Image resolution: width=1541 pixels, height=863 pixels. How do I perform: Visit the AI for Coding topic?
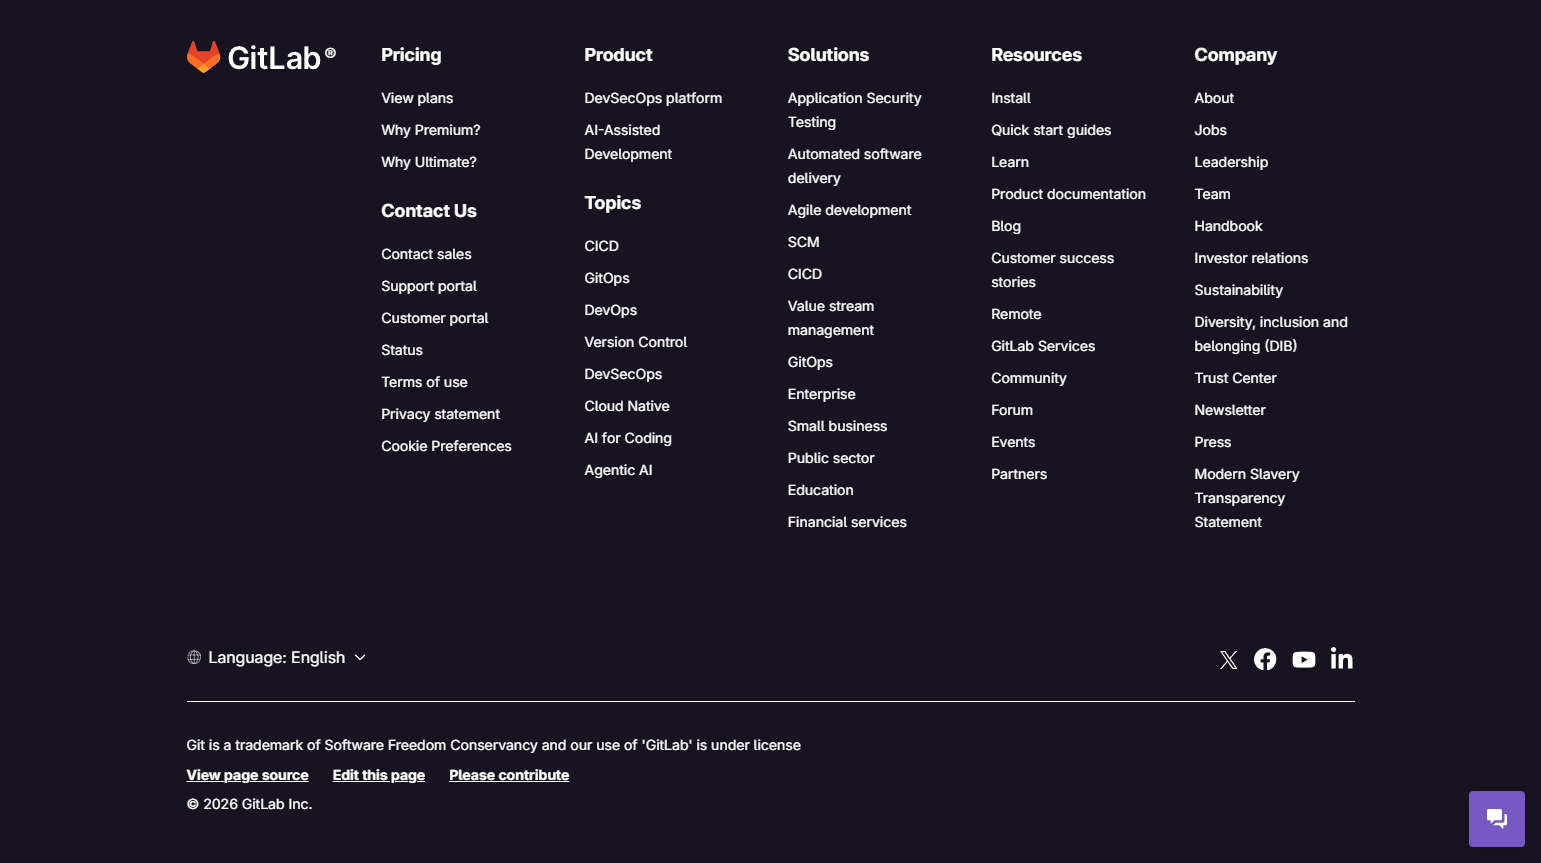coord(628,437)
